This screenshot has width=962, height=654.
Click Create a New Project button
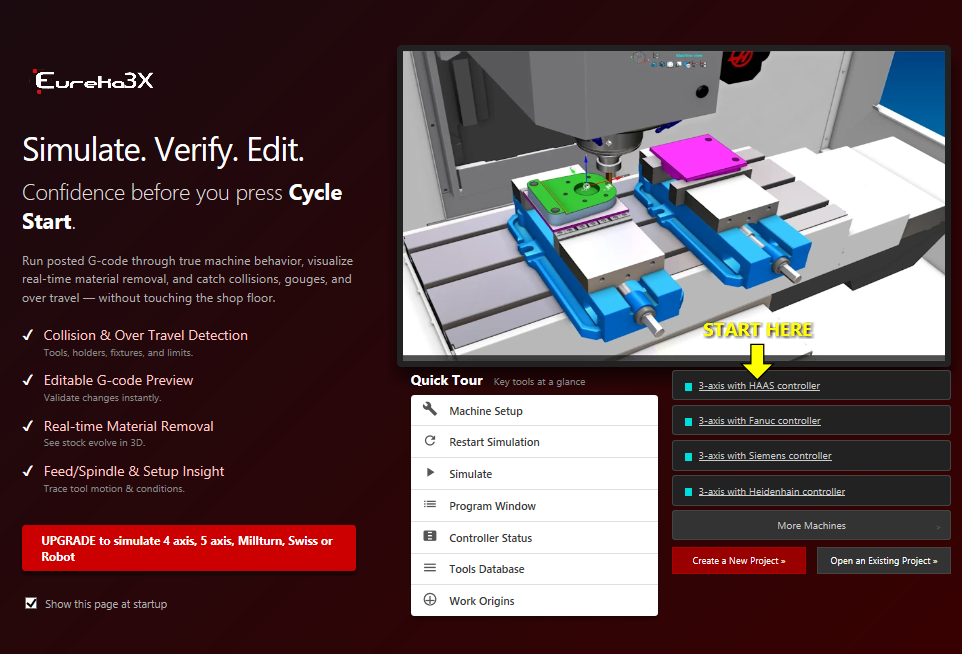coord(739,561)
